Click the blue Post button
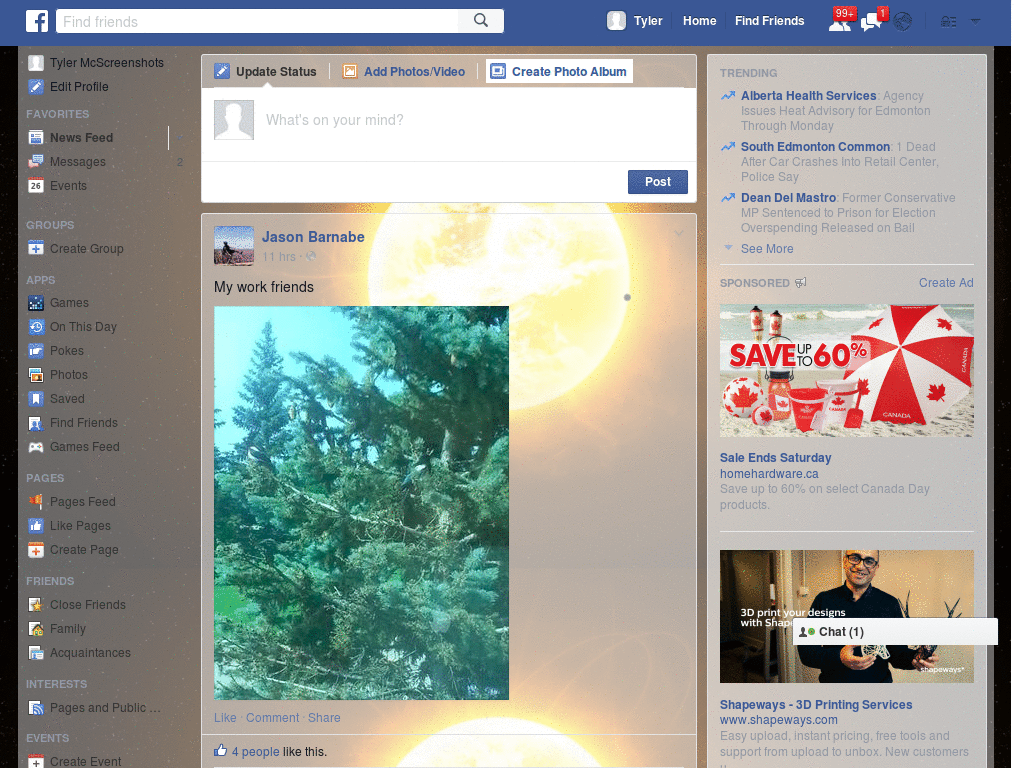 click(x=658, y=182)
